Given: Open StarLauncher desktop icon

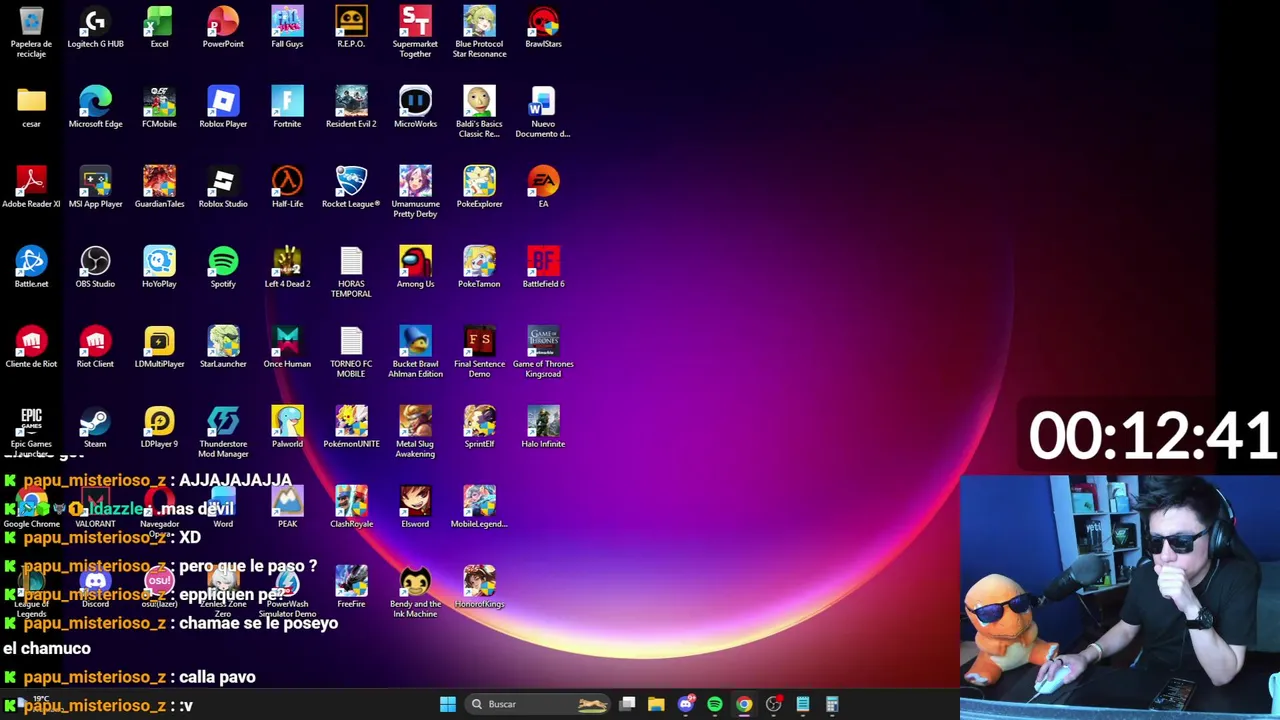Looking at the screenshot, I should 223,348.
